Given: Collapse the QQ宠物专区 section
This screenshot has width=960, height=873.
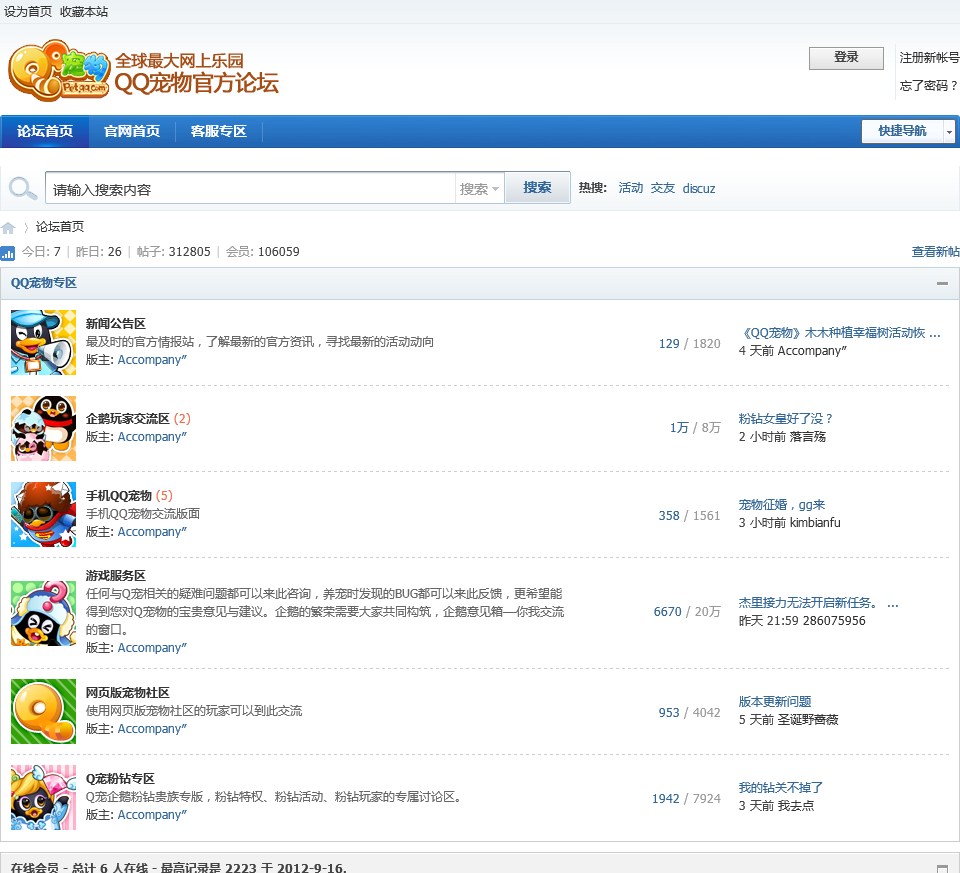Looking at the screenshot, I should click(x=942, y=283).
